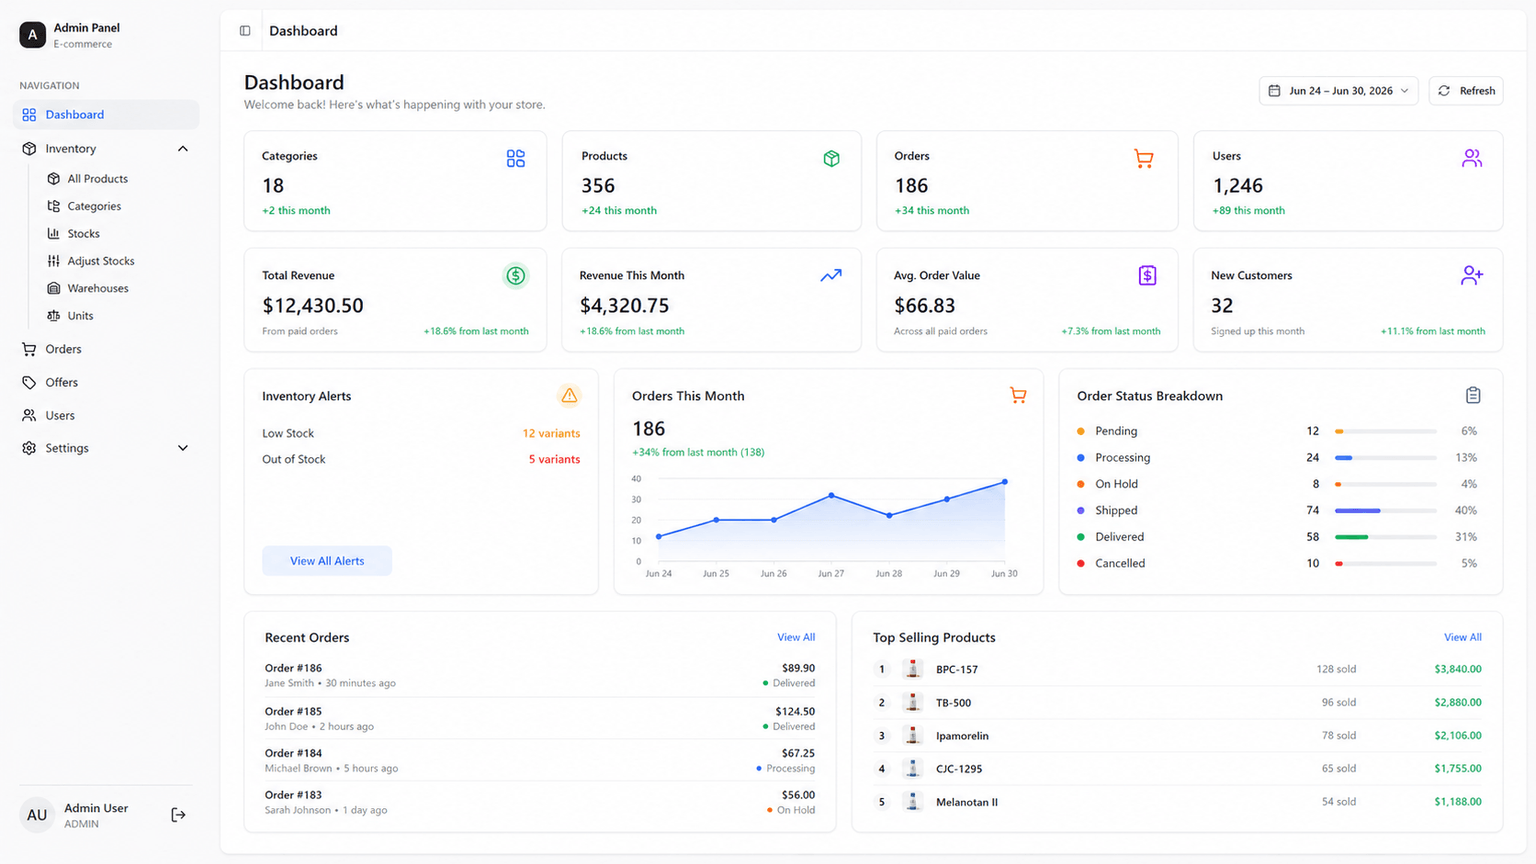Click the Avg. Order Value receipt icon

click(x=1147, y=275)
